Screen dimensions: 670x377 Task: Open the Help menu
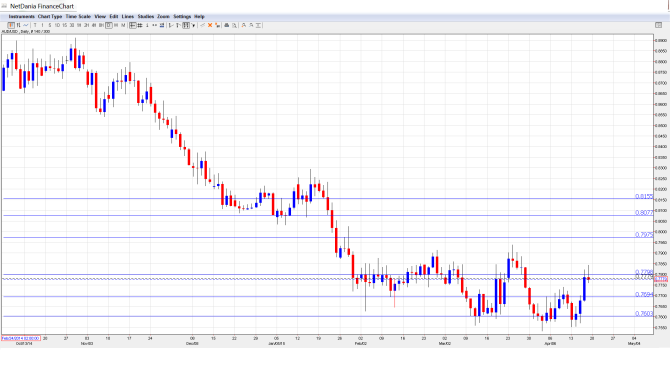199,16
